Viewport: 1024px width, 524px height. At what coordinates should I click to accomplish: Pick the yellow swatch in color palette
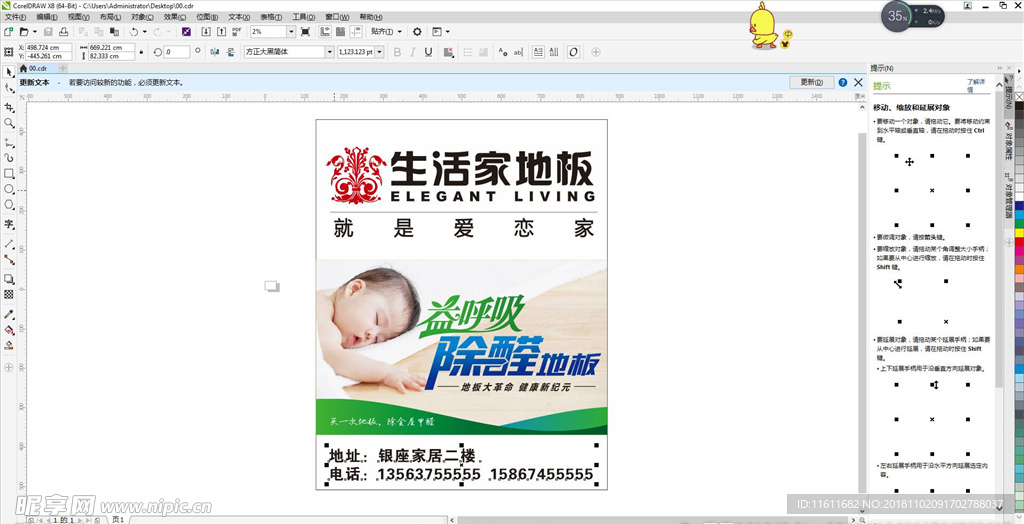[x=1019, y=233]
